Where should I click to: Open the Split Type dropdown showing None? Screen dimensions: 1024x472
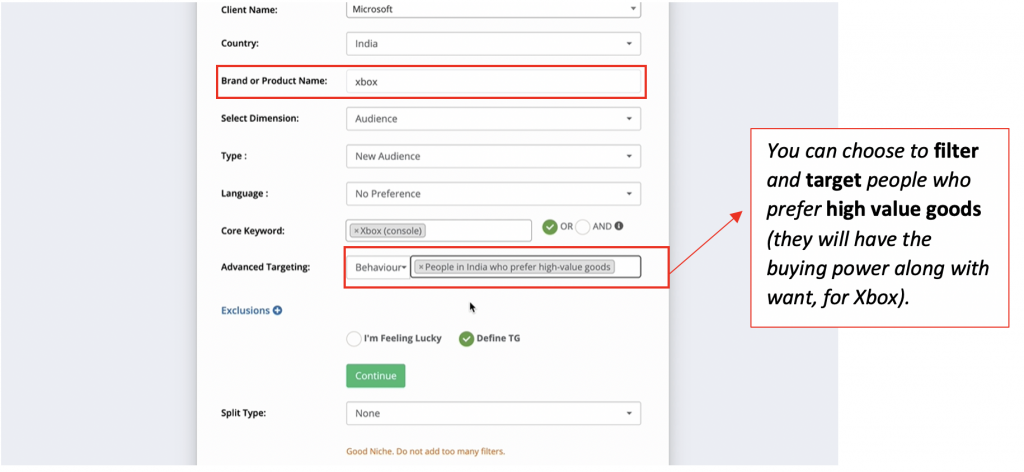pyautogui.click(x=493, y=413)
